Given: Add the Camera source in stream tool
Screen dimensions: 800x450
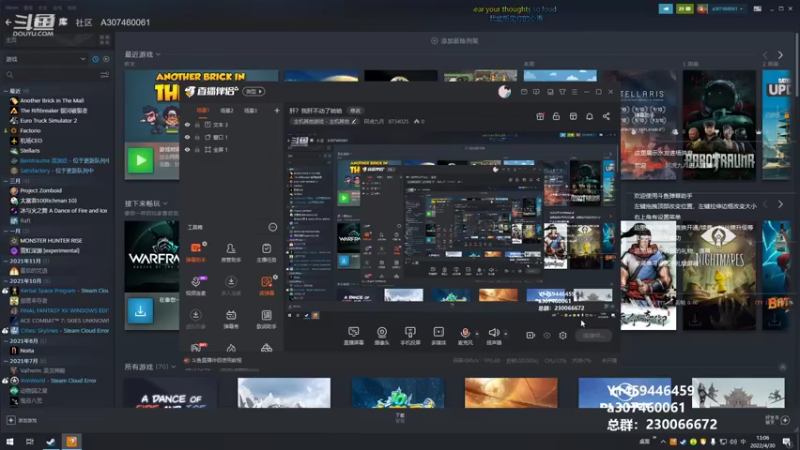Looking at the screenshot, I should (x=382, y=336).
